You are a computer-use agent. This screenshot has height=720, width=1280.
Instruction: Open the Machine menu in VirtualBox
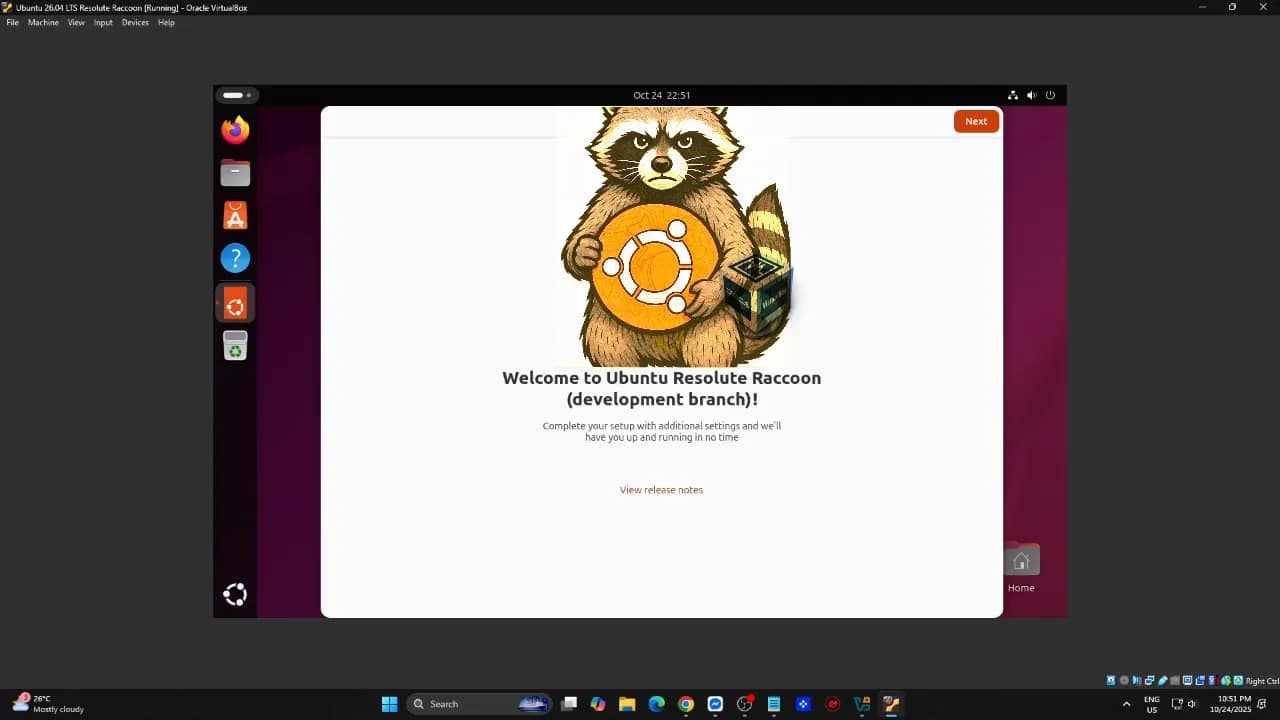point(43,22)
